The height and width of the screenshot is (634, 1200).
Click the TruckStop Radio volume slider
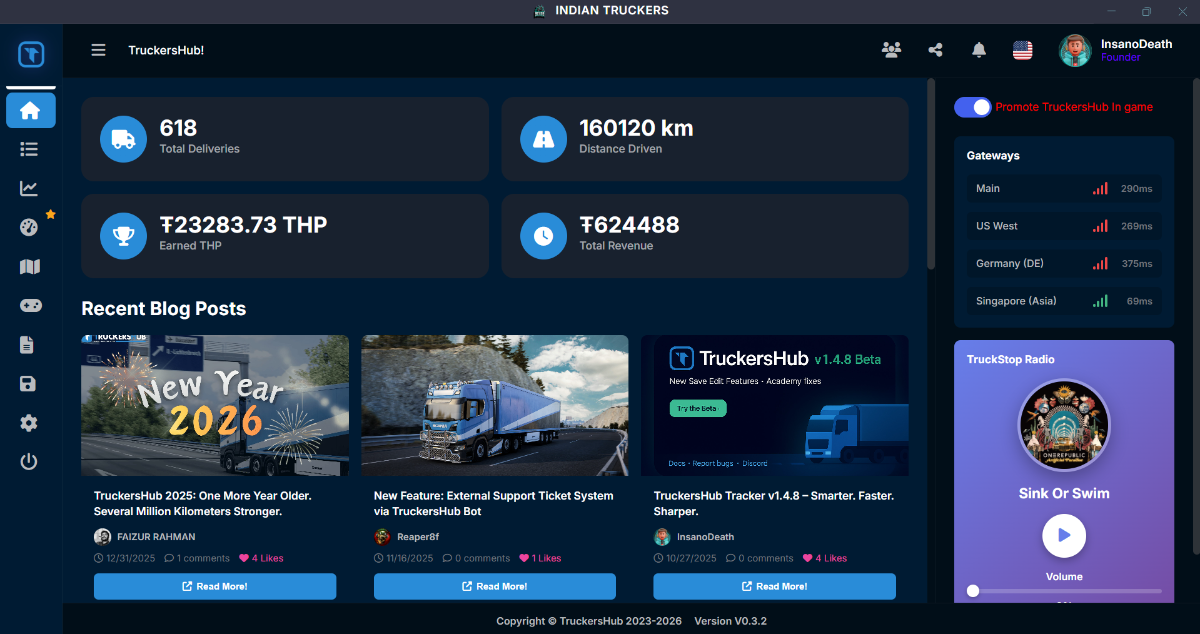pyautogui.click(x=1064, y=591)
